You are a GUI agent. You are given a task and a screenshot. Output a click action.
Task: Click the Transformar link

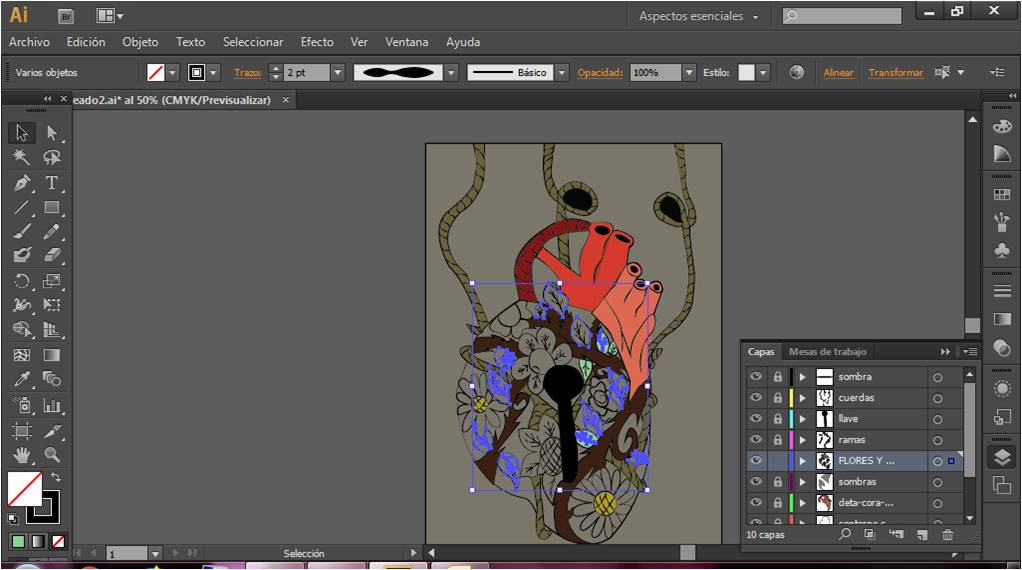[895, 73]
